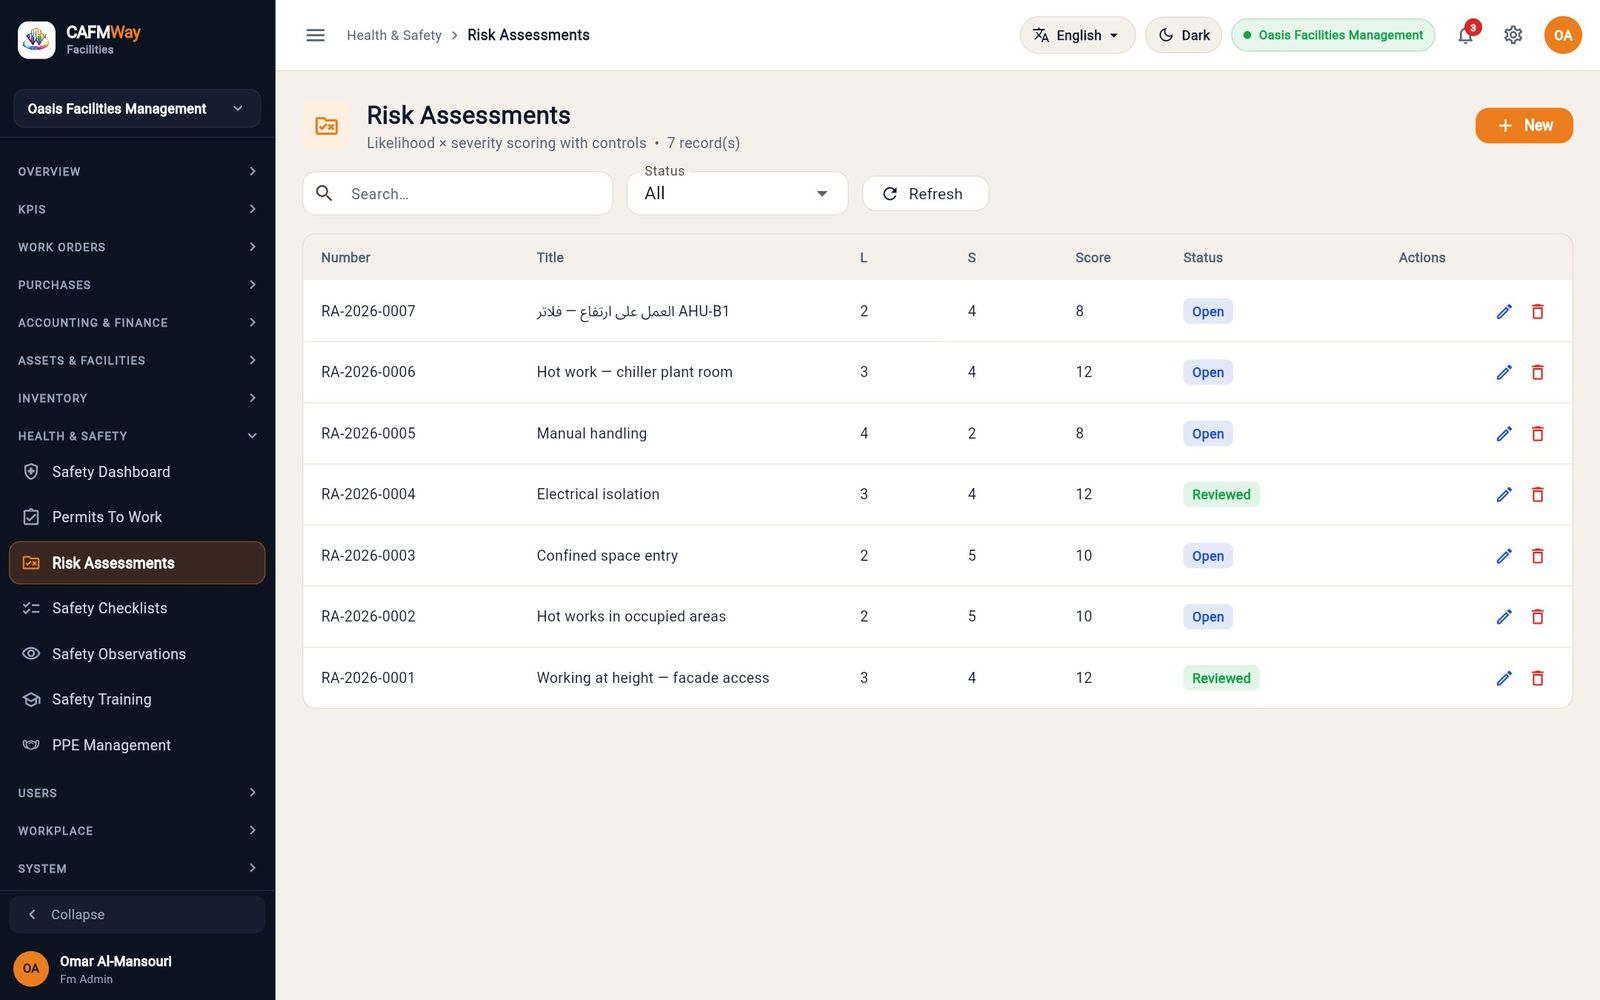
Task: Expand the Assets & Facilities section
Action: [137, 360]
